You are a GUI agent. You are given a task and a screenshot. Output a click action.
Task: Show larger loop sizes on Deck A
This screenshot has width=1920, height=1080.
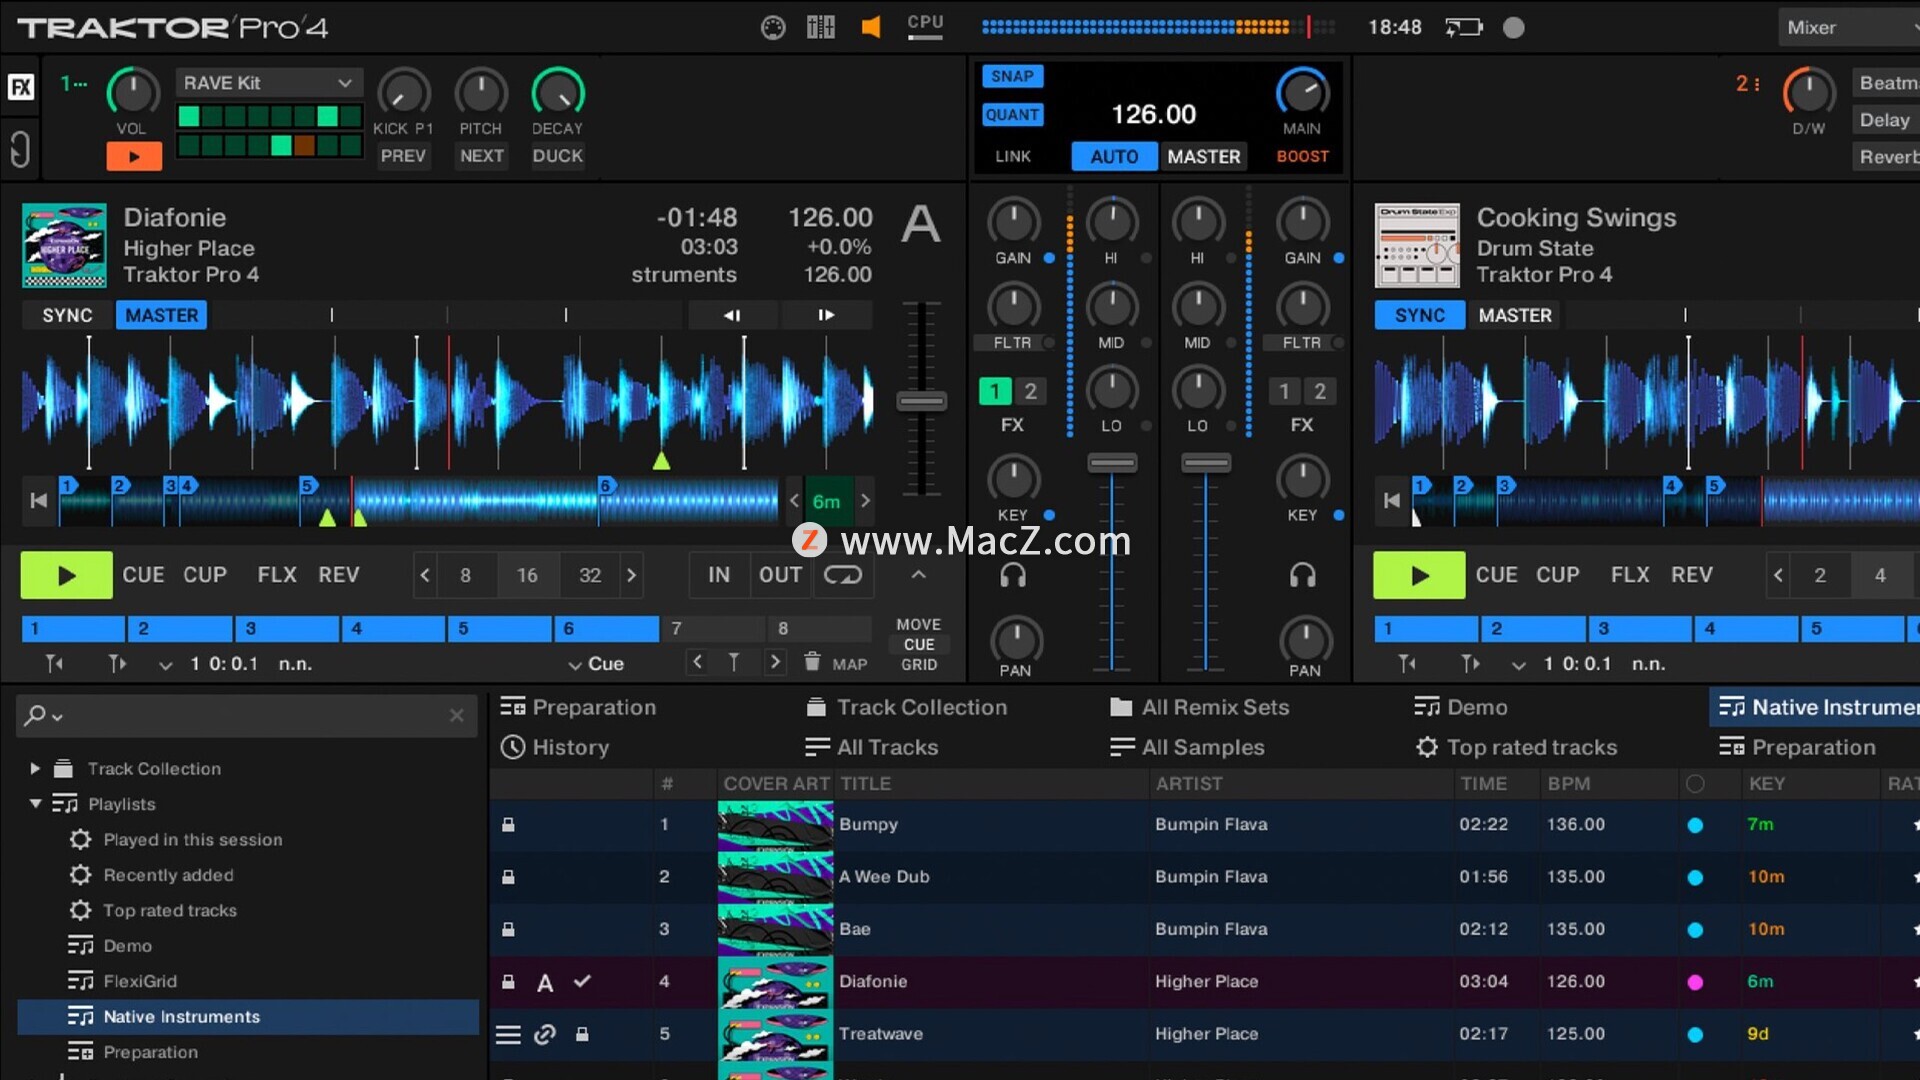point(631,575)
